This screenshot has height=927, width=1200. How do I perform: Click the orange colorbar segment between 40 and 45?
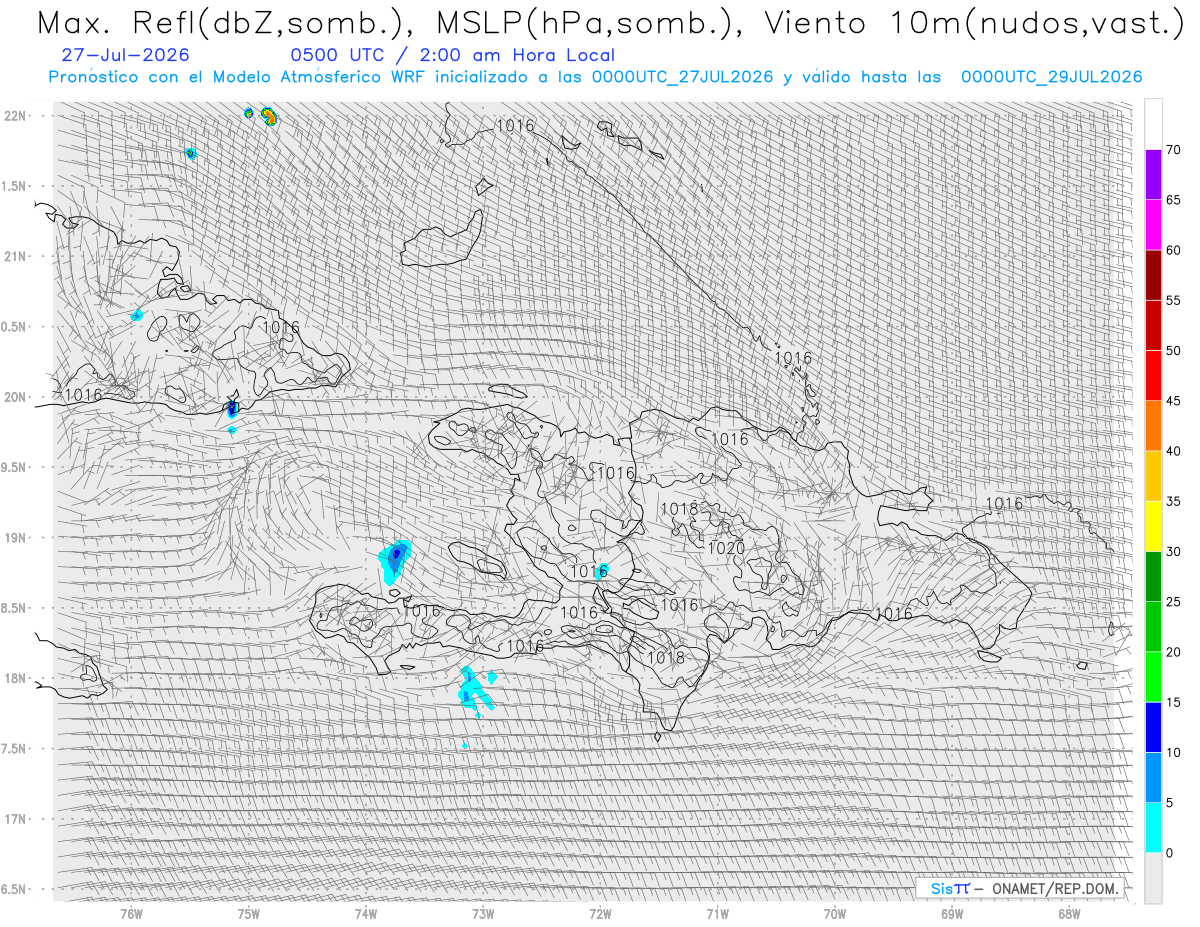click(1153, 426)
